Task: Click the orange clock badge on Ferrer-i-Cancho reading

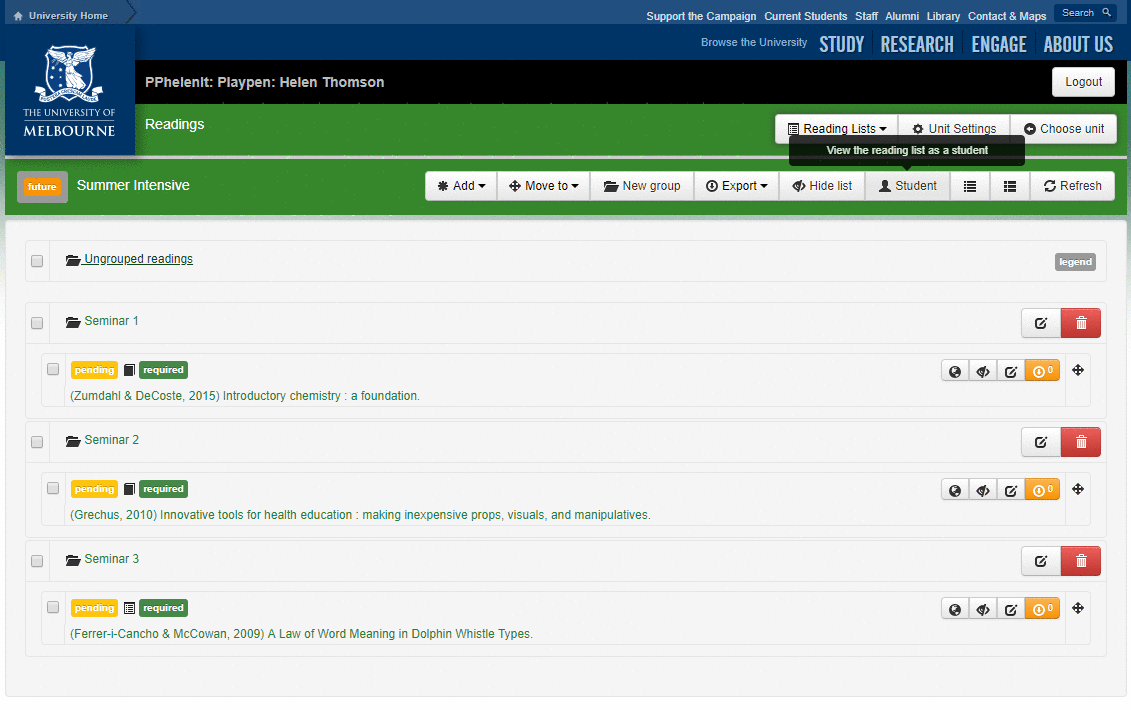Action: tap(1042, 608)
